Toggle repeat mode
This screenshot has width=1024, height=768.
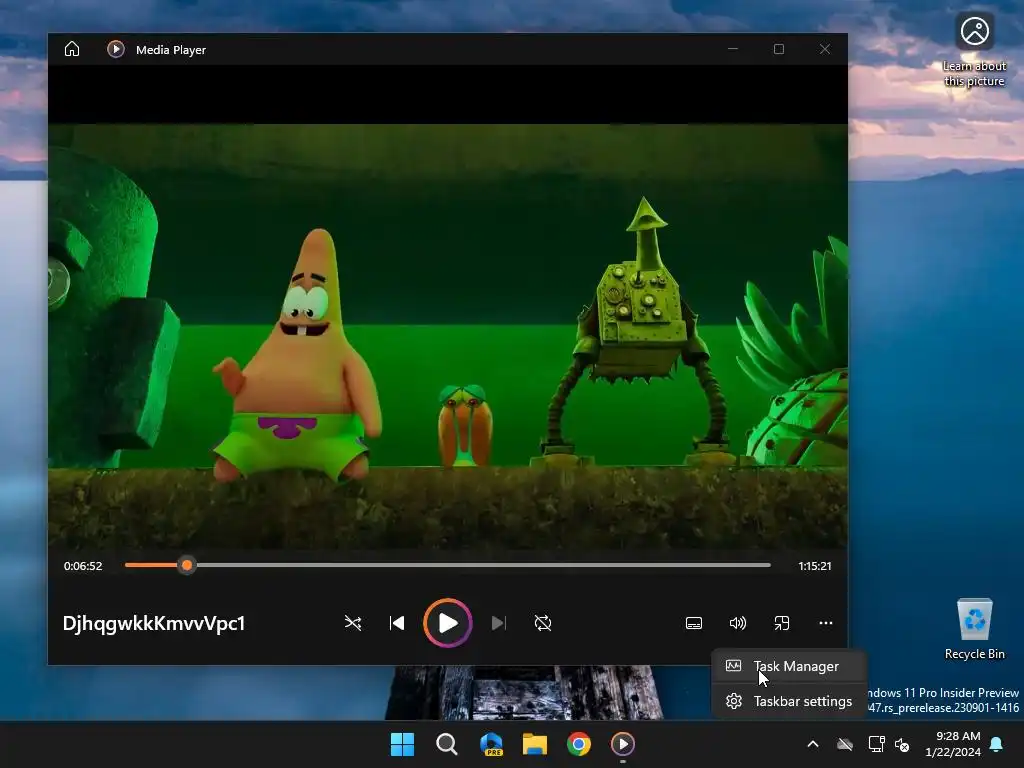tap(543, 623)
